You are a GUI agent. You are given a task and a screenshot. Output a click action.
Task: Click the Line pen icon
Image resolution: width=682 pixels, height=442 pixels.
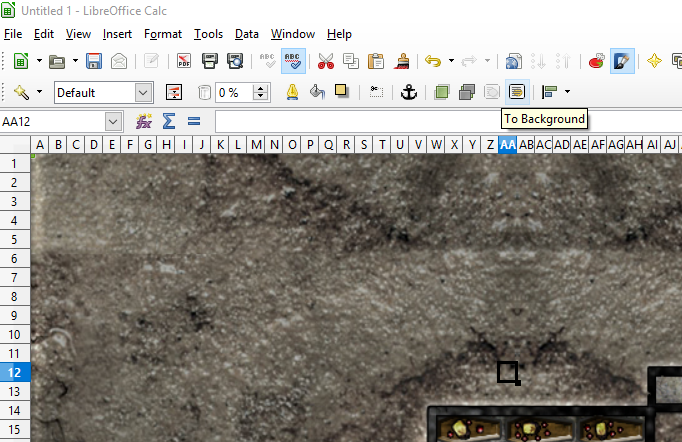pos(292,92)
